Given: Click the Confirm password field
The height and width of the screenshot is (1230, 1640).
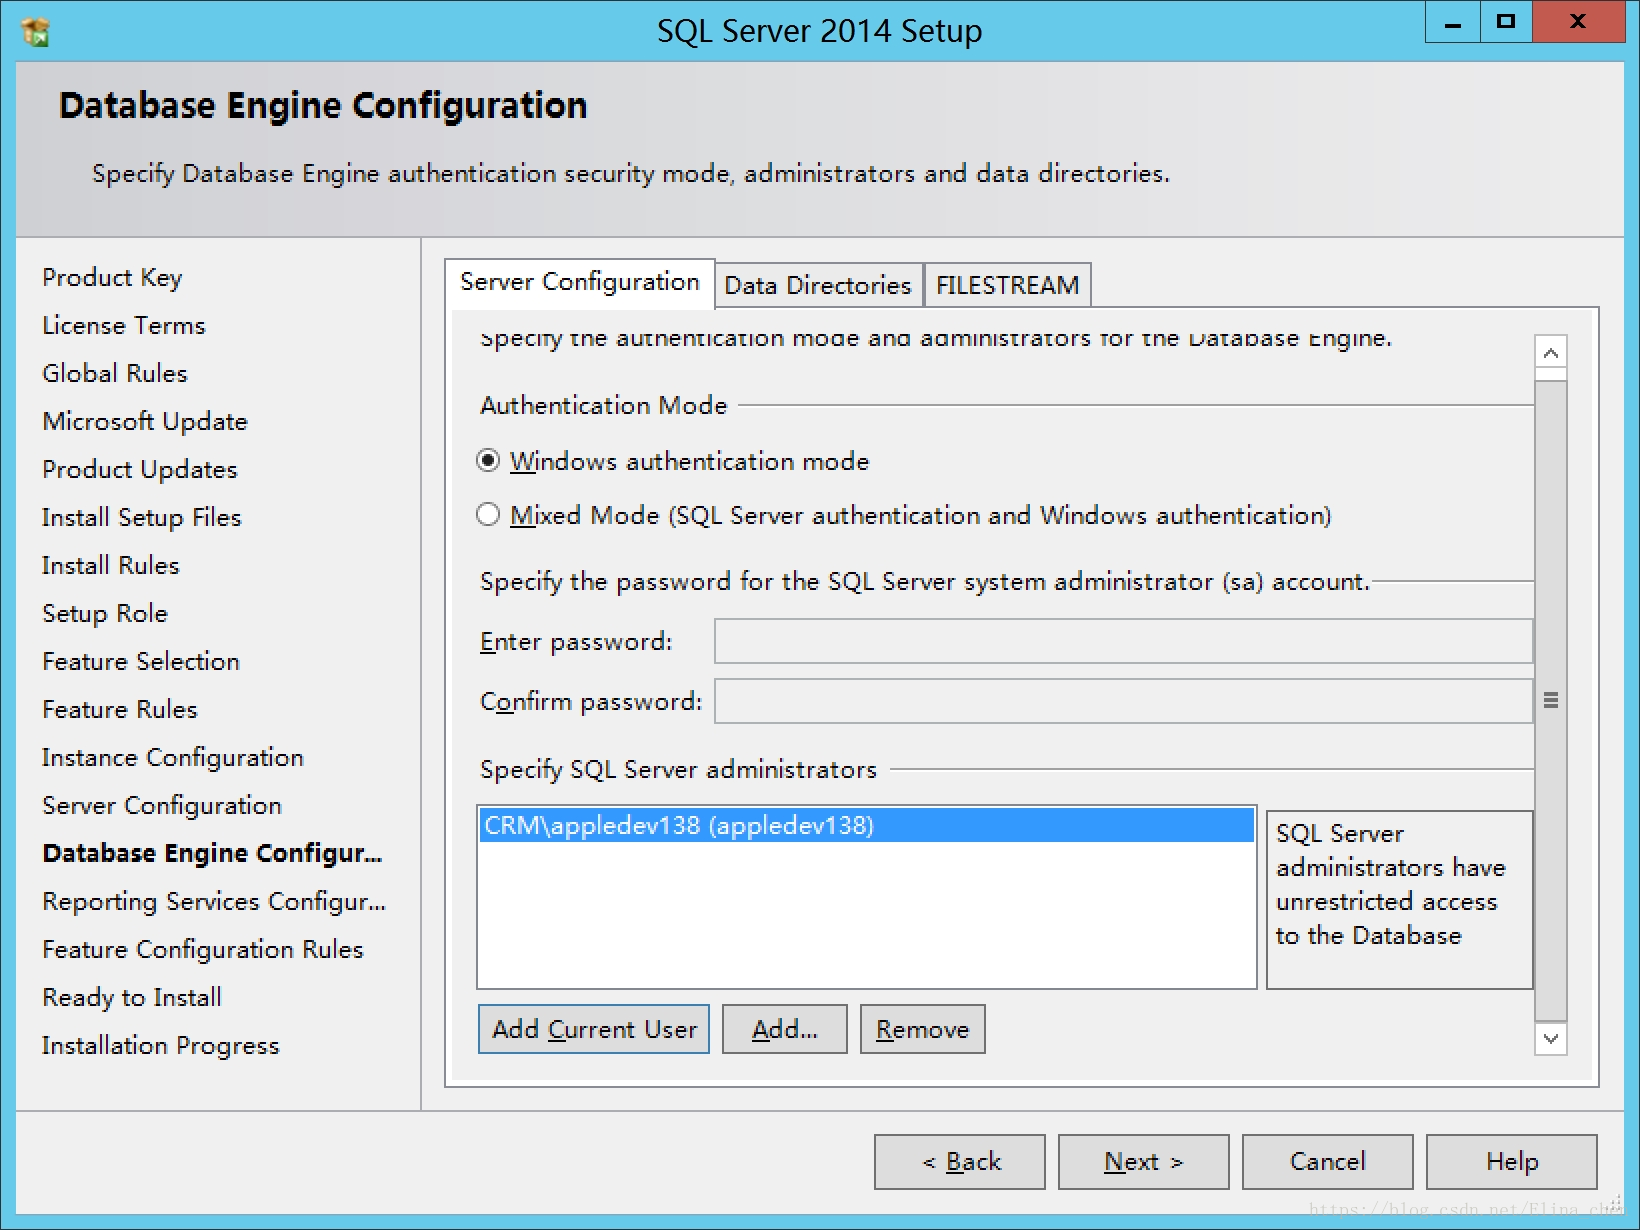Looking at the screenshot, I should [1123, 701].
